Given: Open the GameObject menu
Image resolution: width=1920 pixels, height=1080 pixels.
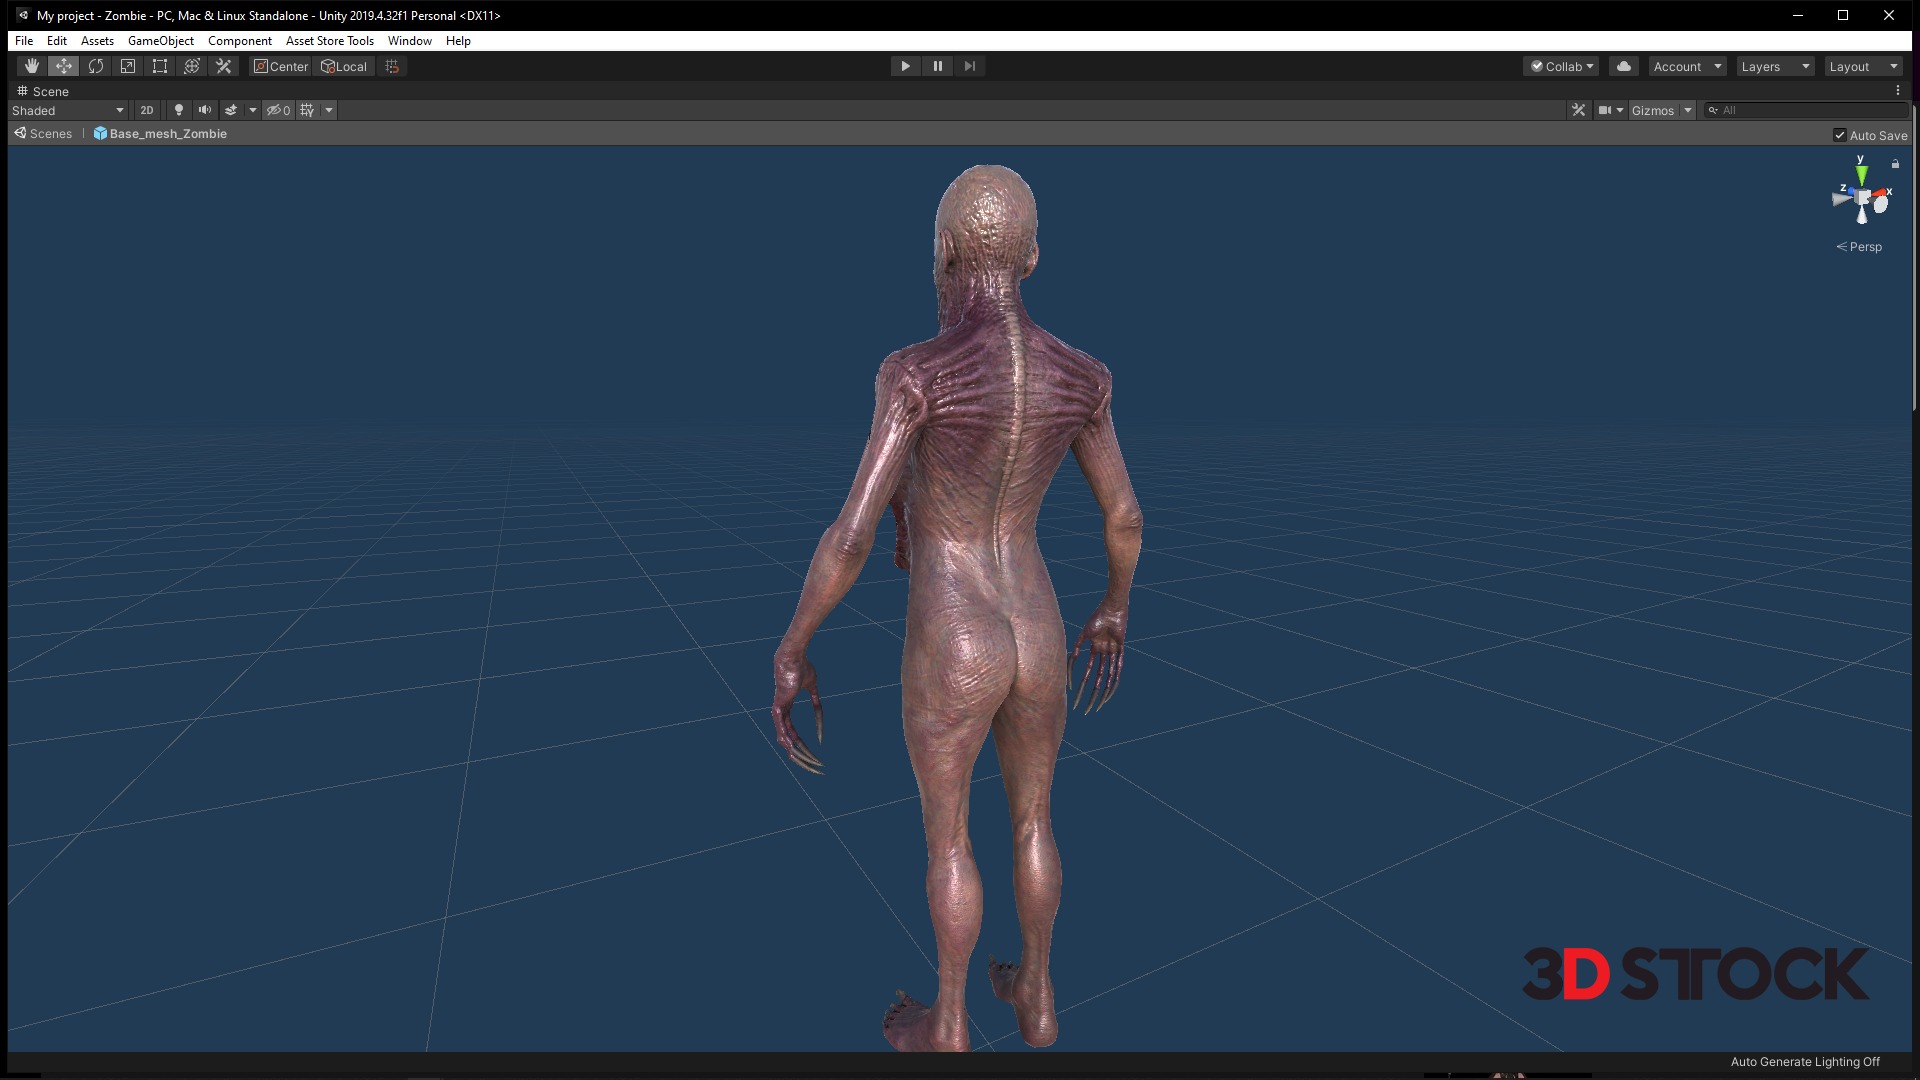Looking at the screenshot, I should coord(160,41).
